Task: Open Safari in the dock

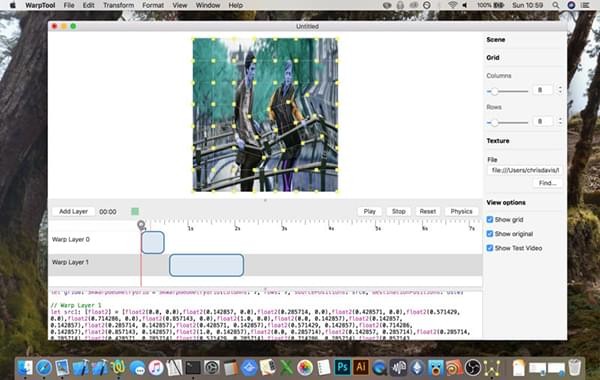Action: click(x=44, y=368)
